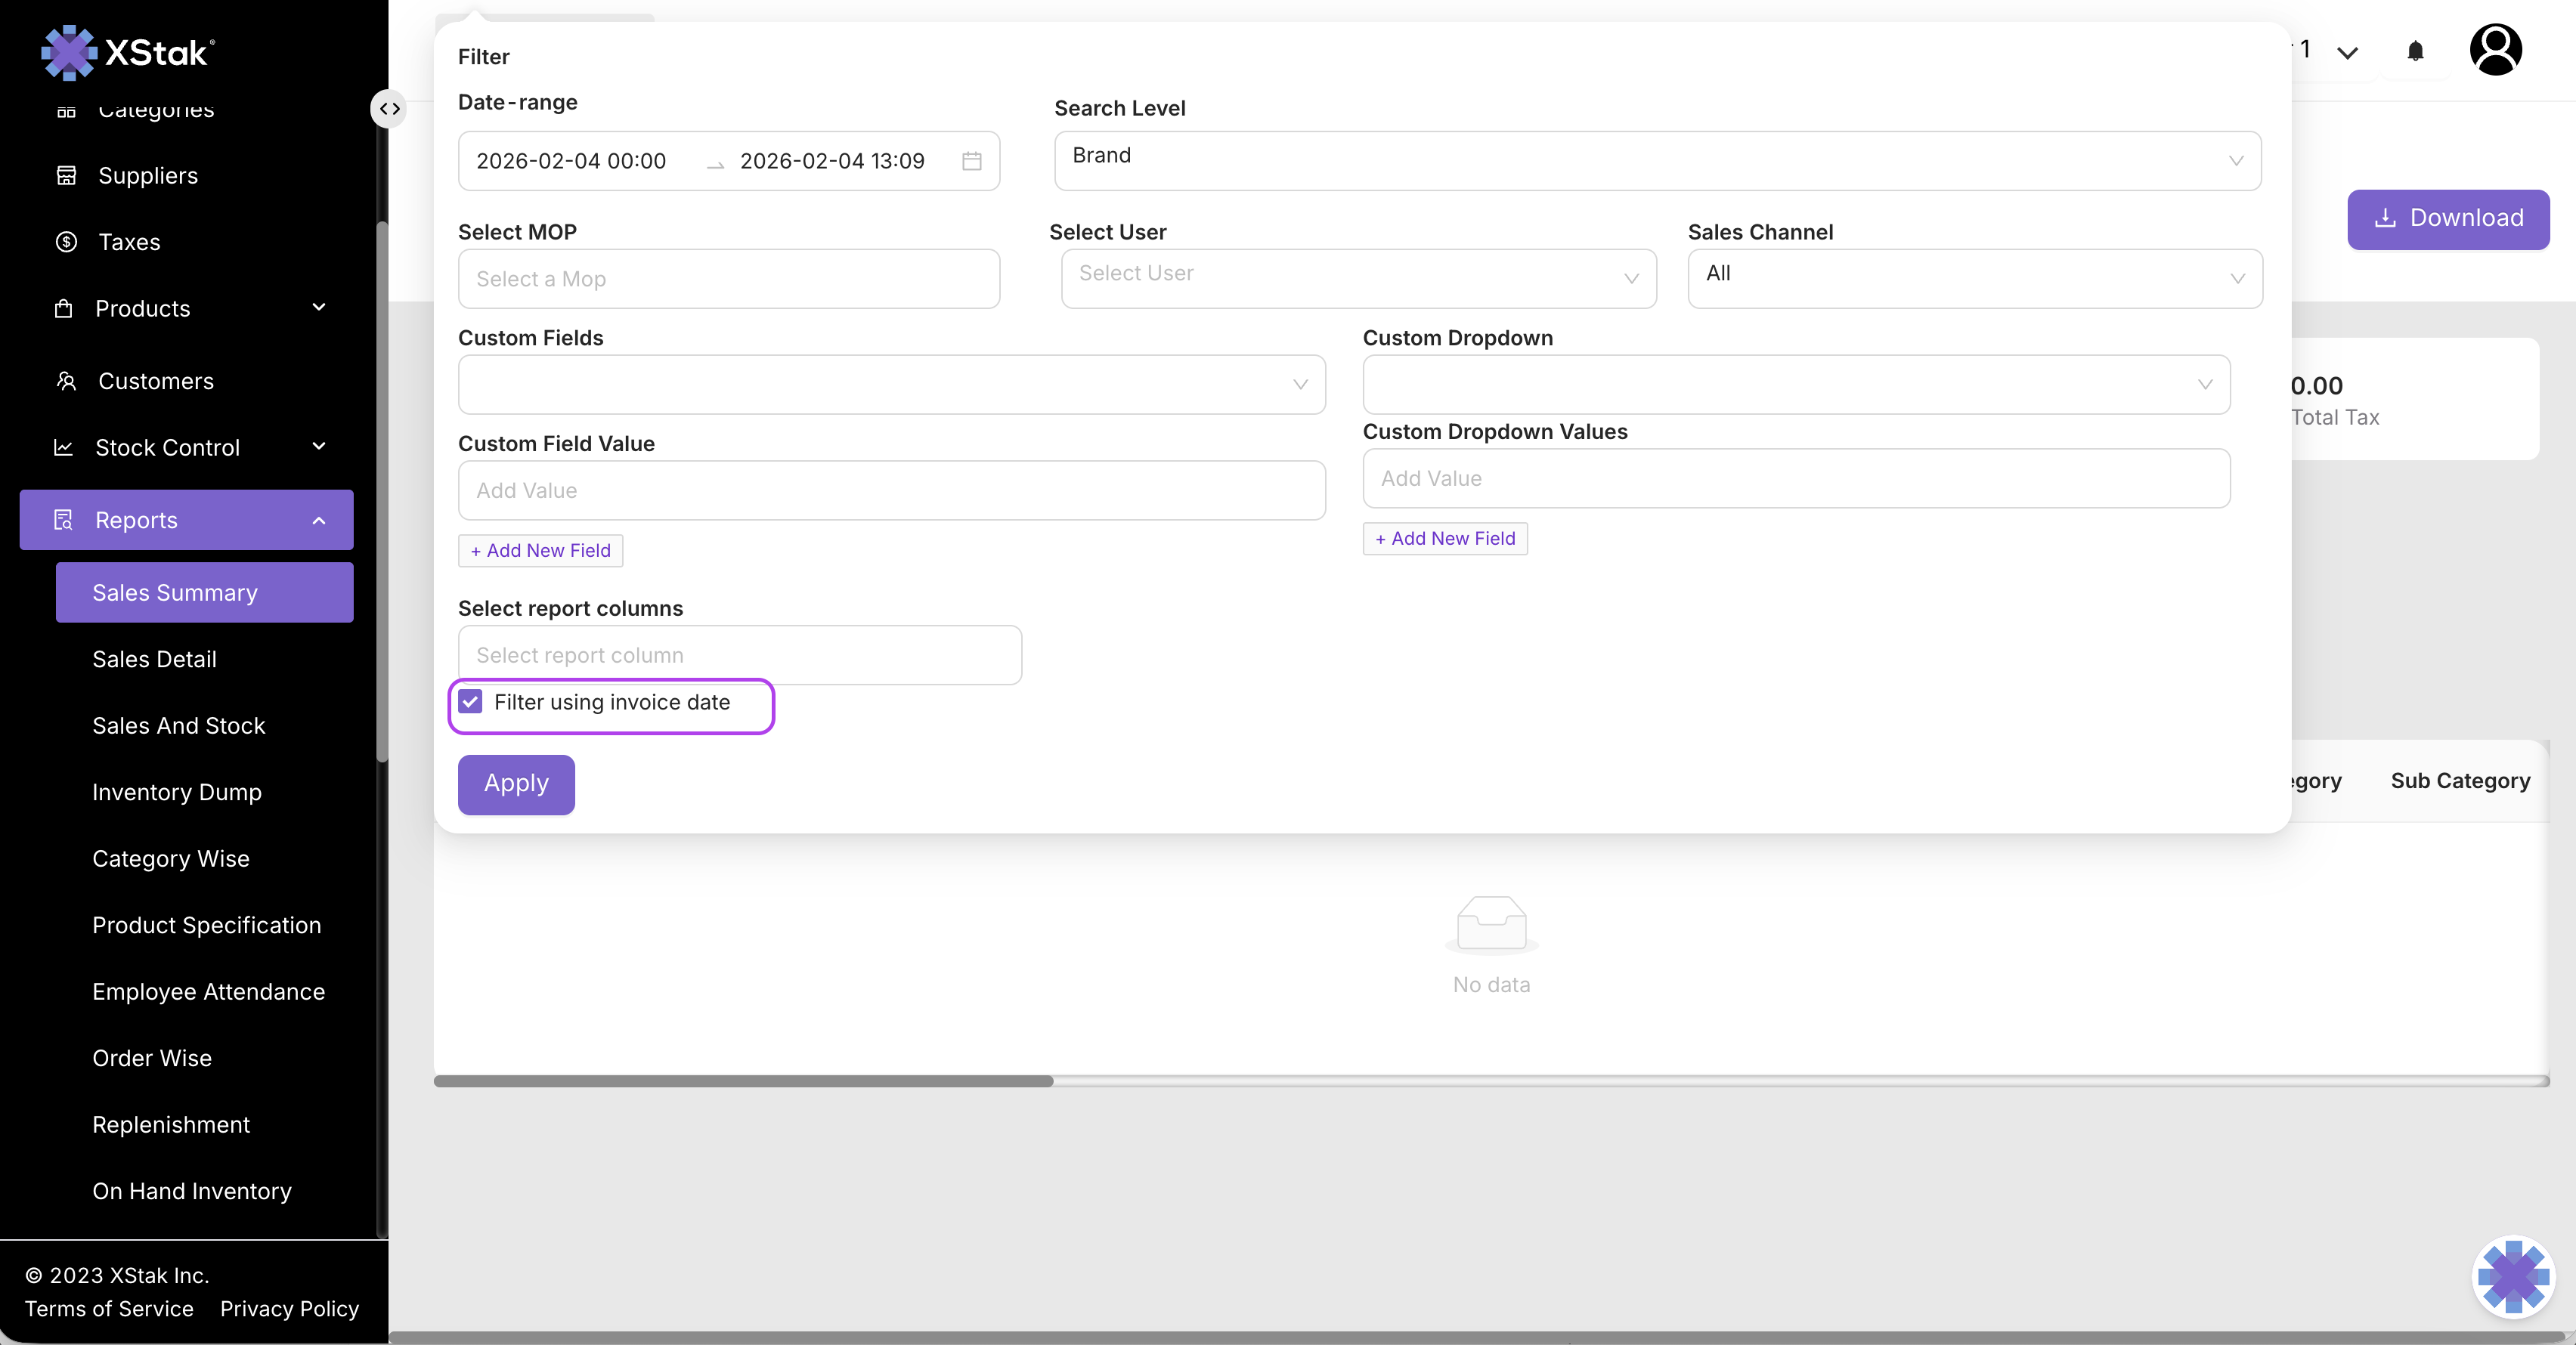Collapse the Reports menu section

point(187,520)
